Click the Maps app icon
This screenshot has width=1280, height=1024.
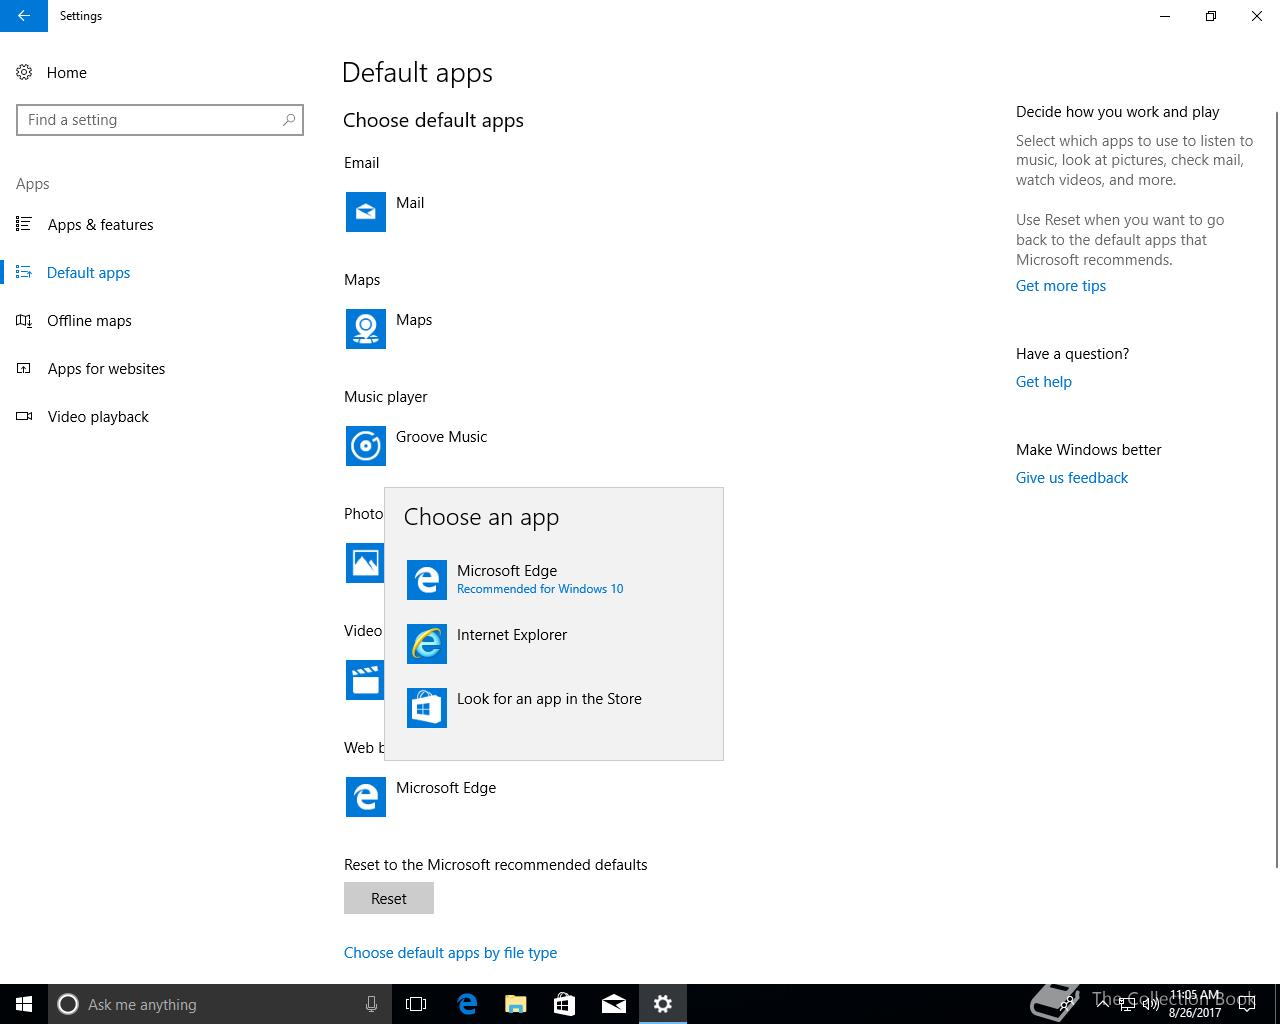pyautogui.click(x=366, y=329)
